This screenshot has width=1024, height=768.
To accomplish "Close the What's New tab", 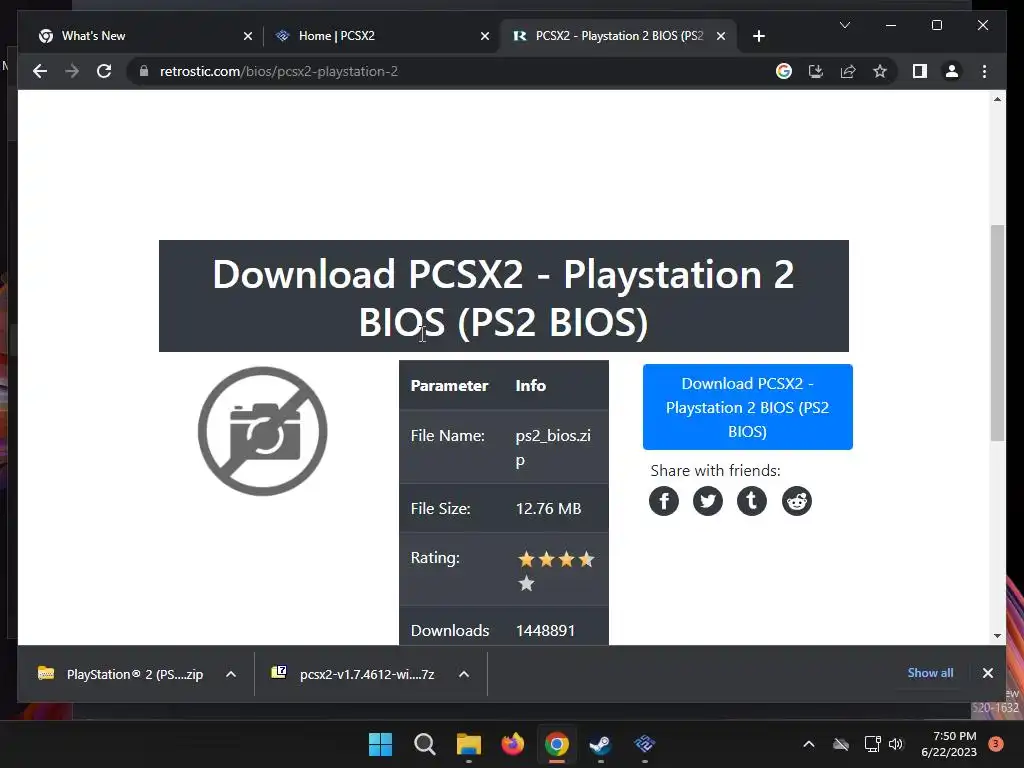I will (248, 36).
